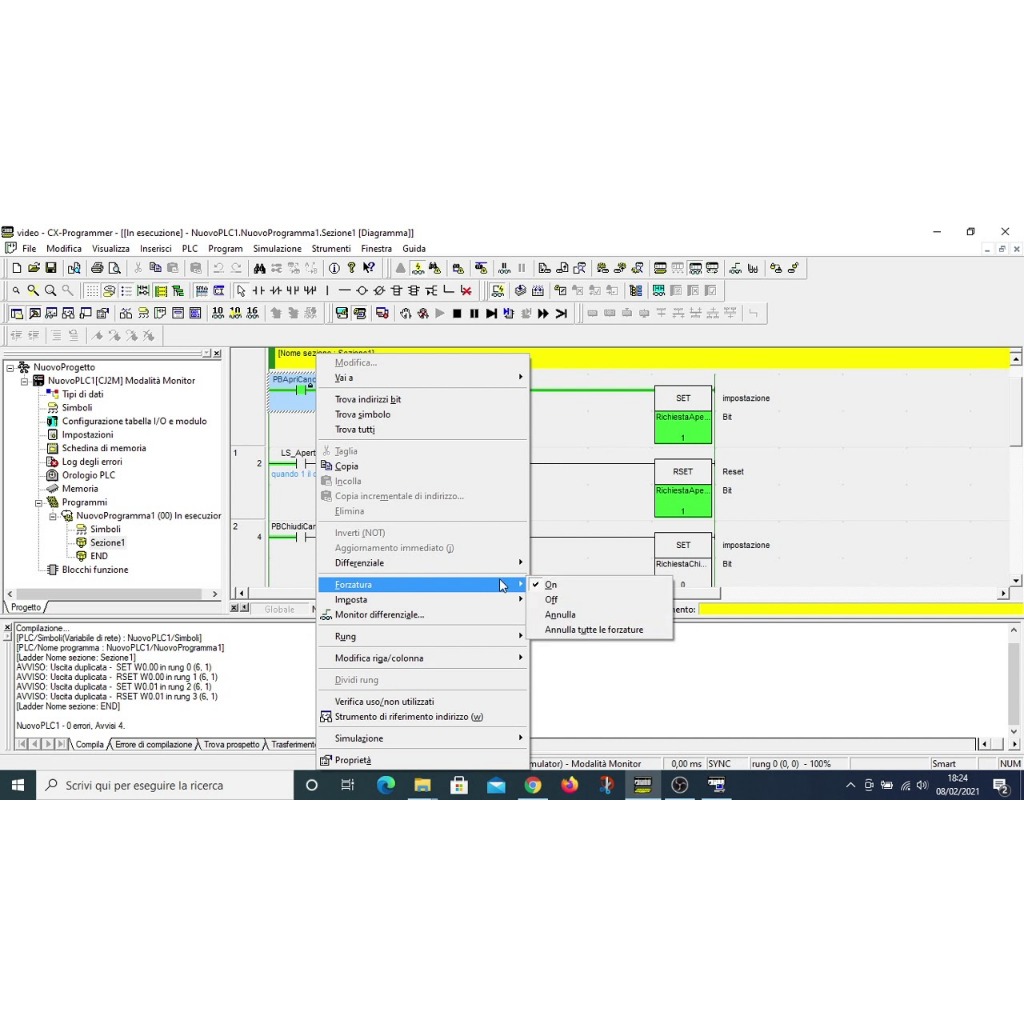Click the Print printer icon

click(x=97, y=268)
